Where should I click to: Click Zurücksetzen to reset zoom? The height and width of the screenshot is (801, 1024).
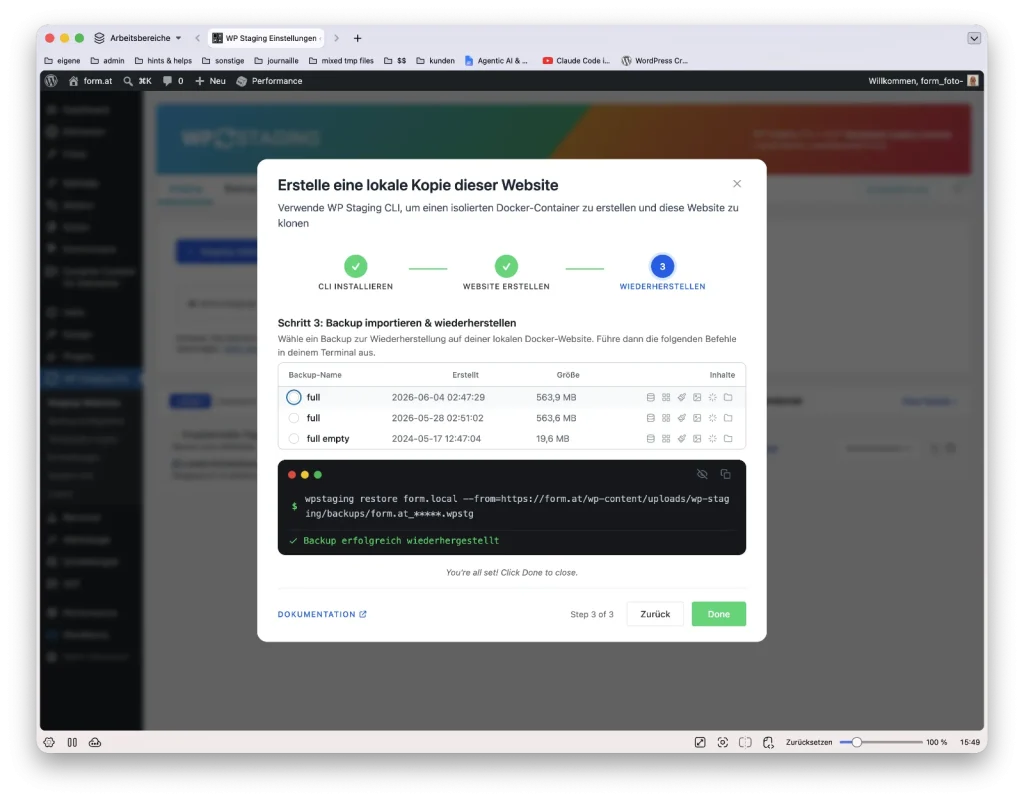[x=809, y=742]
